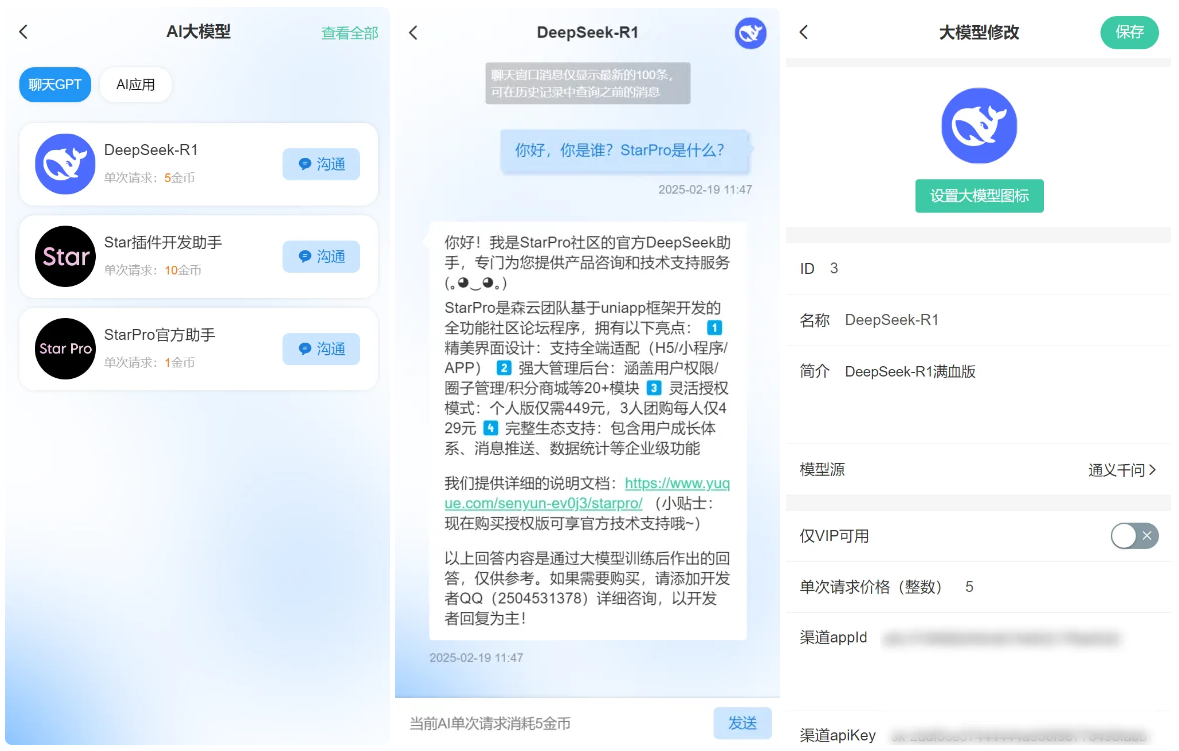Tap the StarPro官方助手 avatar icon
The width and height of the screenshot is (1179, 751).
[x=65, y=349]
